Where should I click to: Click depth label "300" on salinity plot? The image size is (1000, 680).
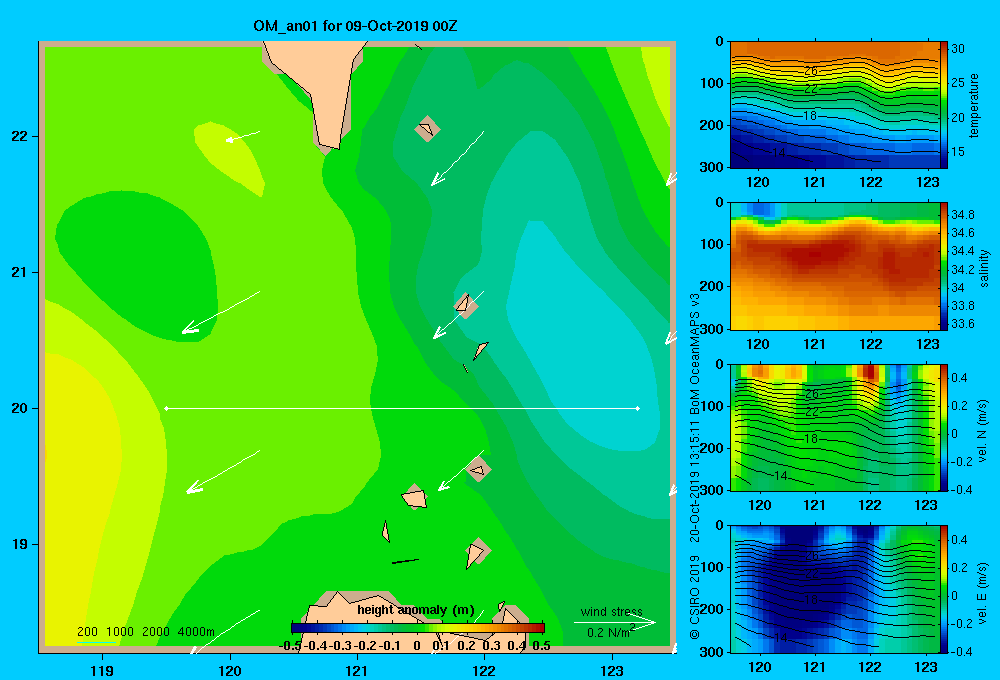tap(711, 329)
